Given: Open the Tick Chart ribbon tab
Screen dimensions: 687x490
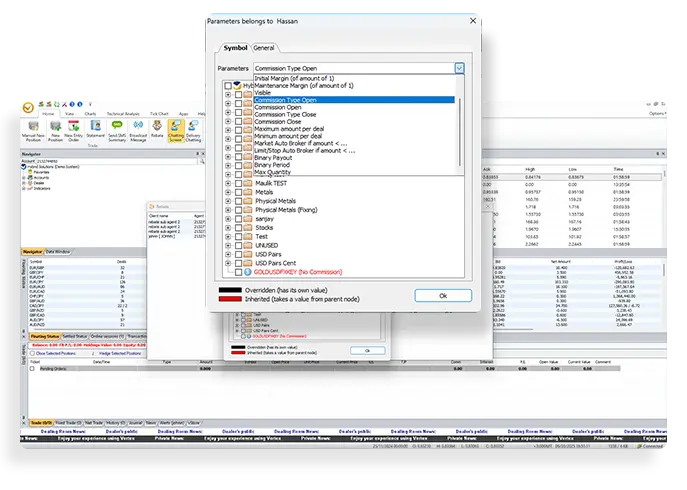Looking at the screenshot, I should (x=159, y=114).
